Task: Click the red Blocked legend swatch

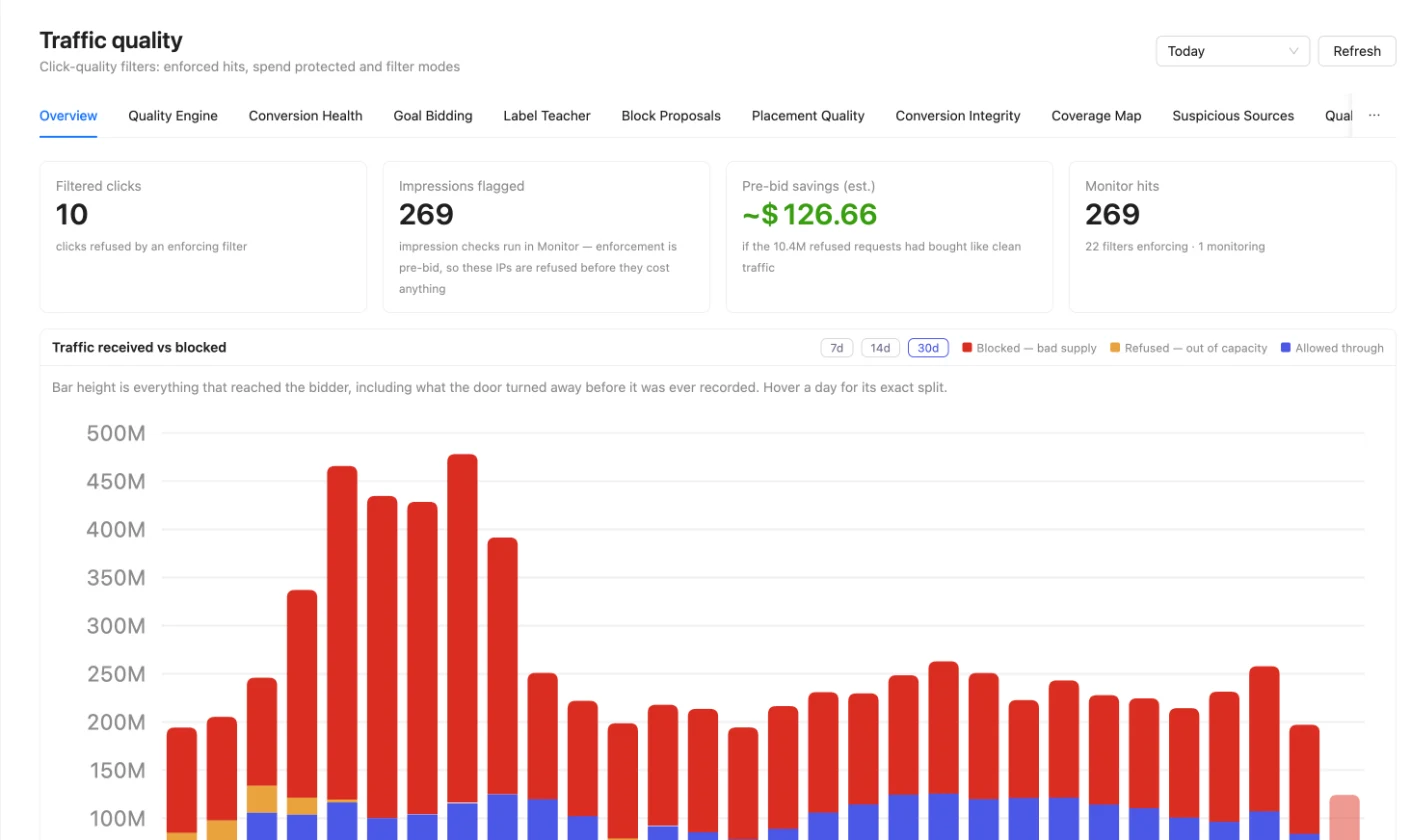Action: [x=967, y=348]
